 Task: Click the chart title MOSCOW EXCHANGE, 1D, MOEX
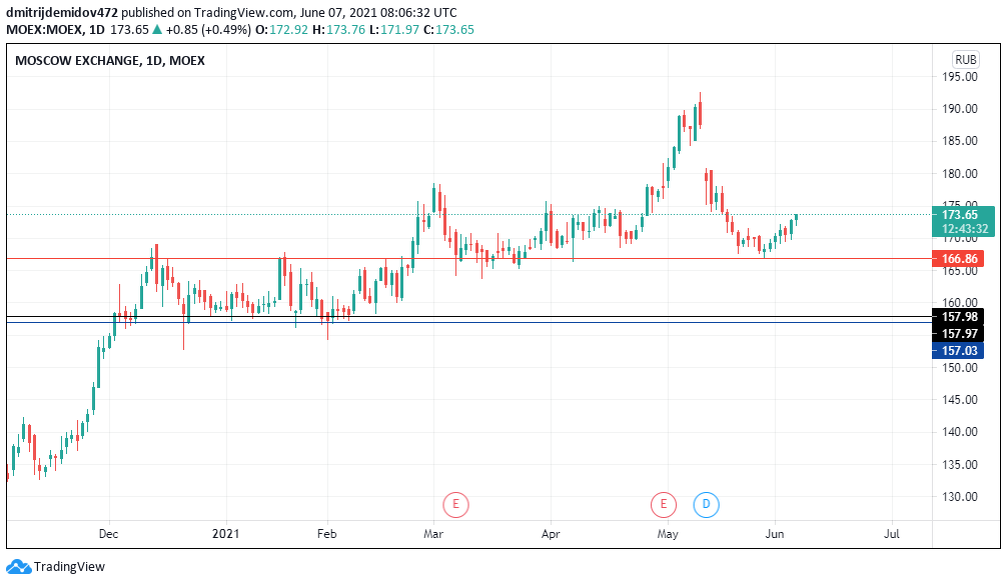click(110, 61)
